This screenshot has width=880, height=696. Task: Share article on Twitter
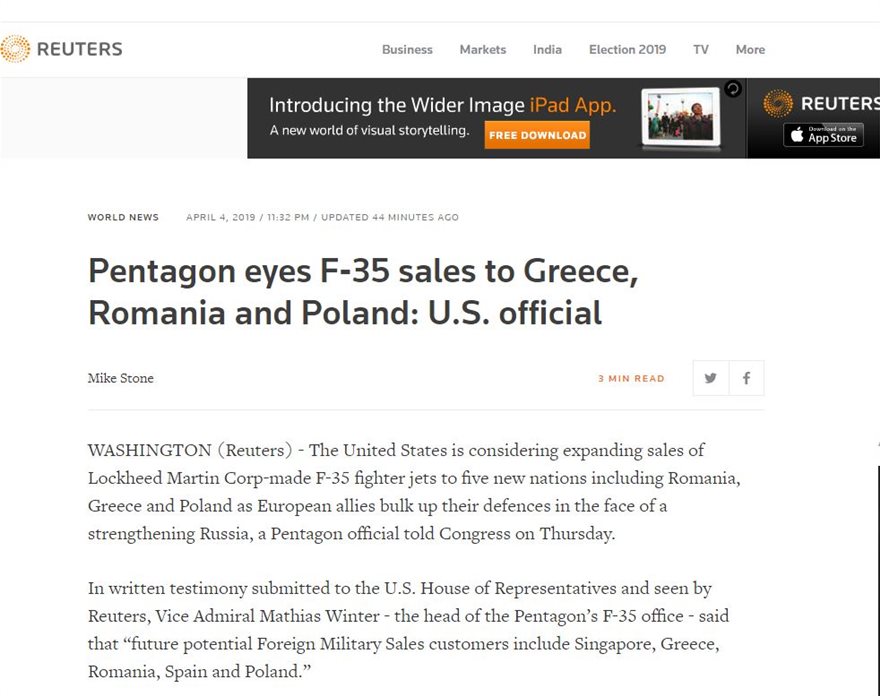[x=710, y=378]
